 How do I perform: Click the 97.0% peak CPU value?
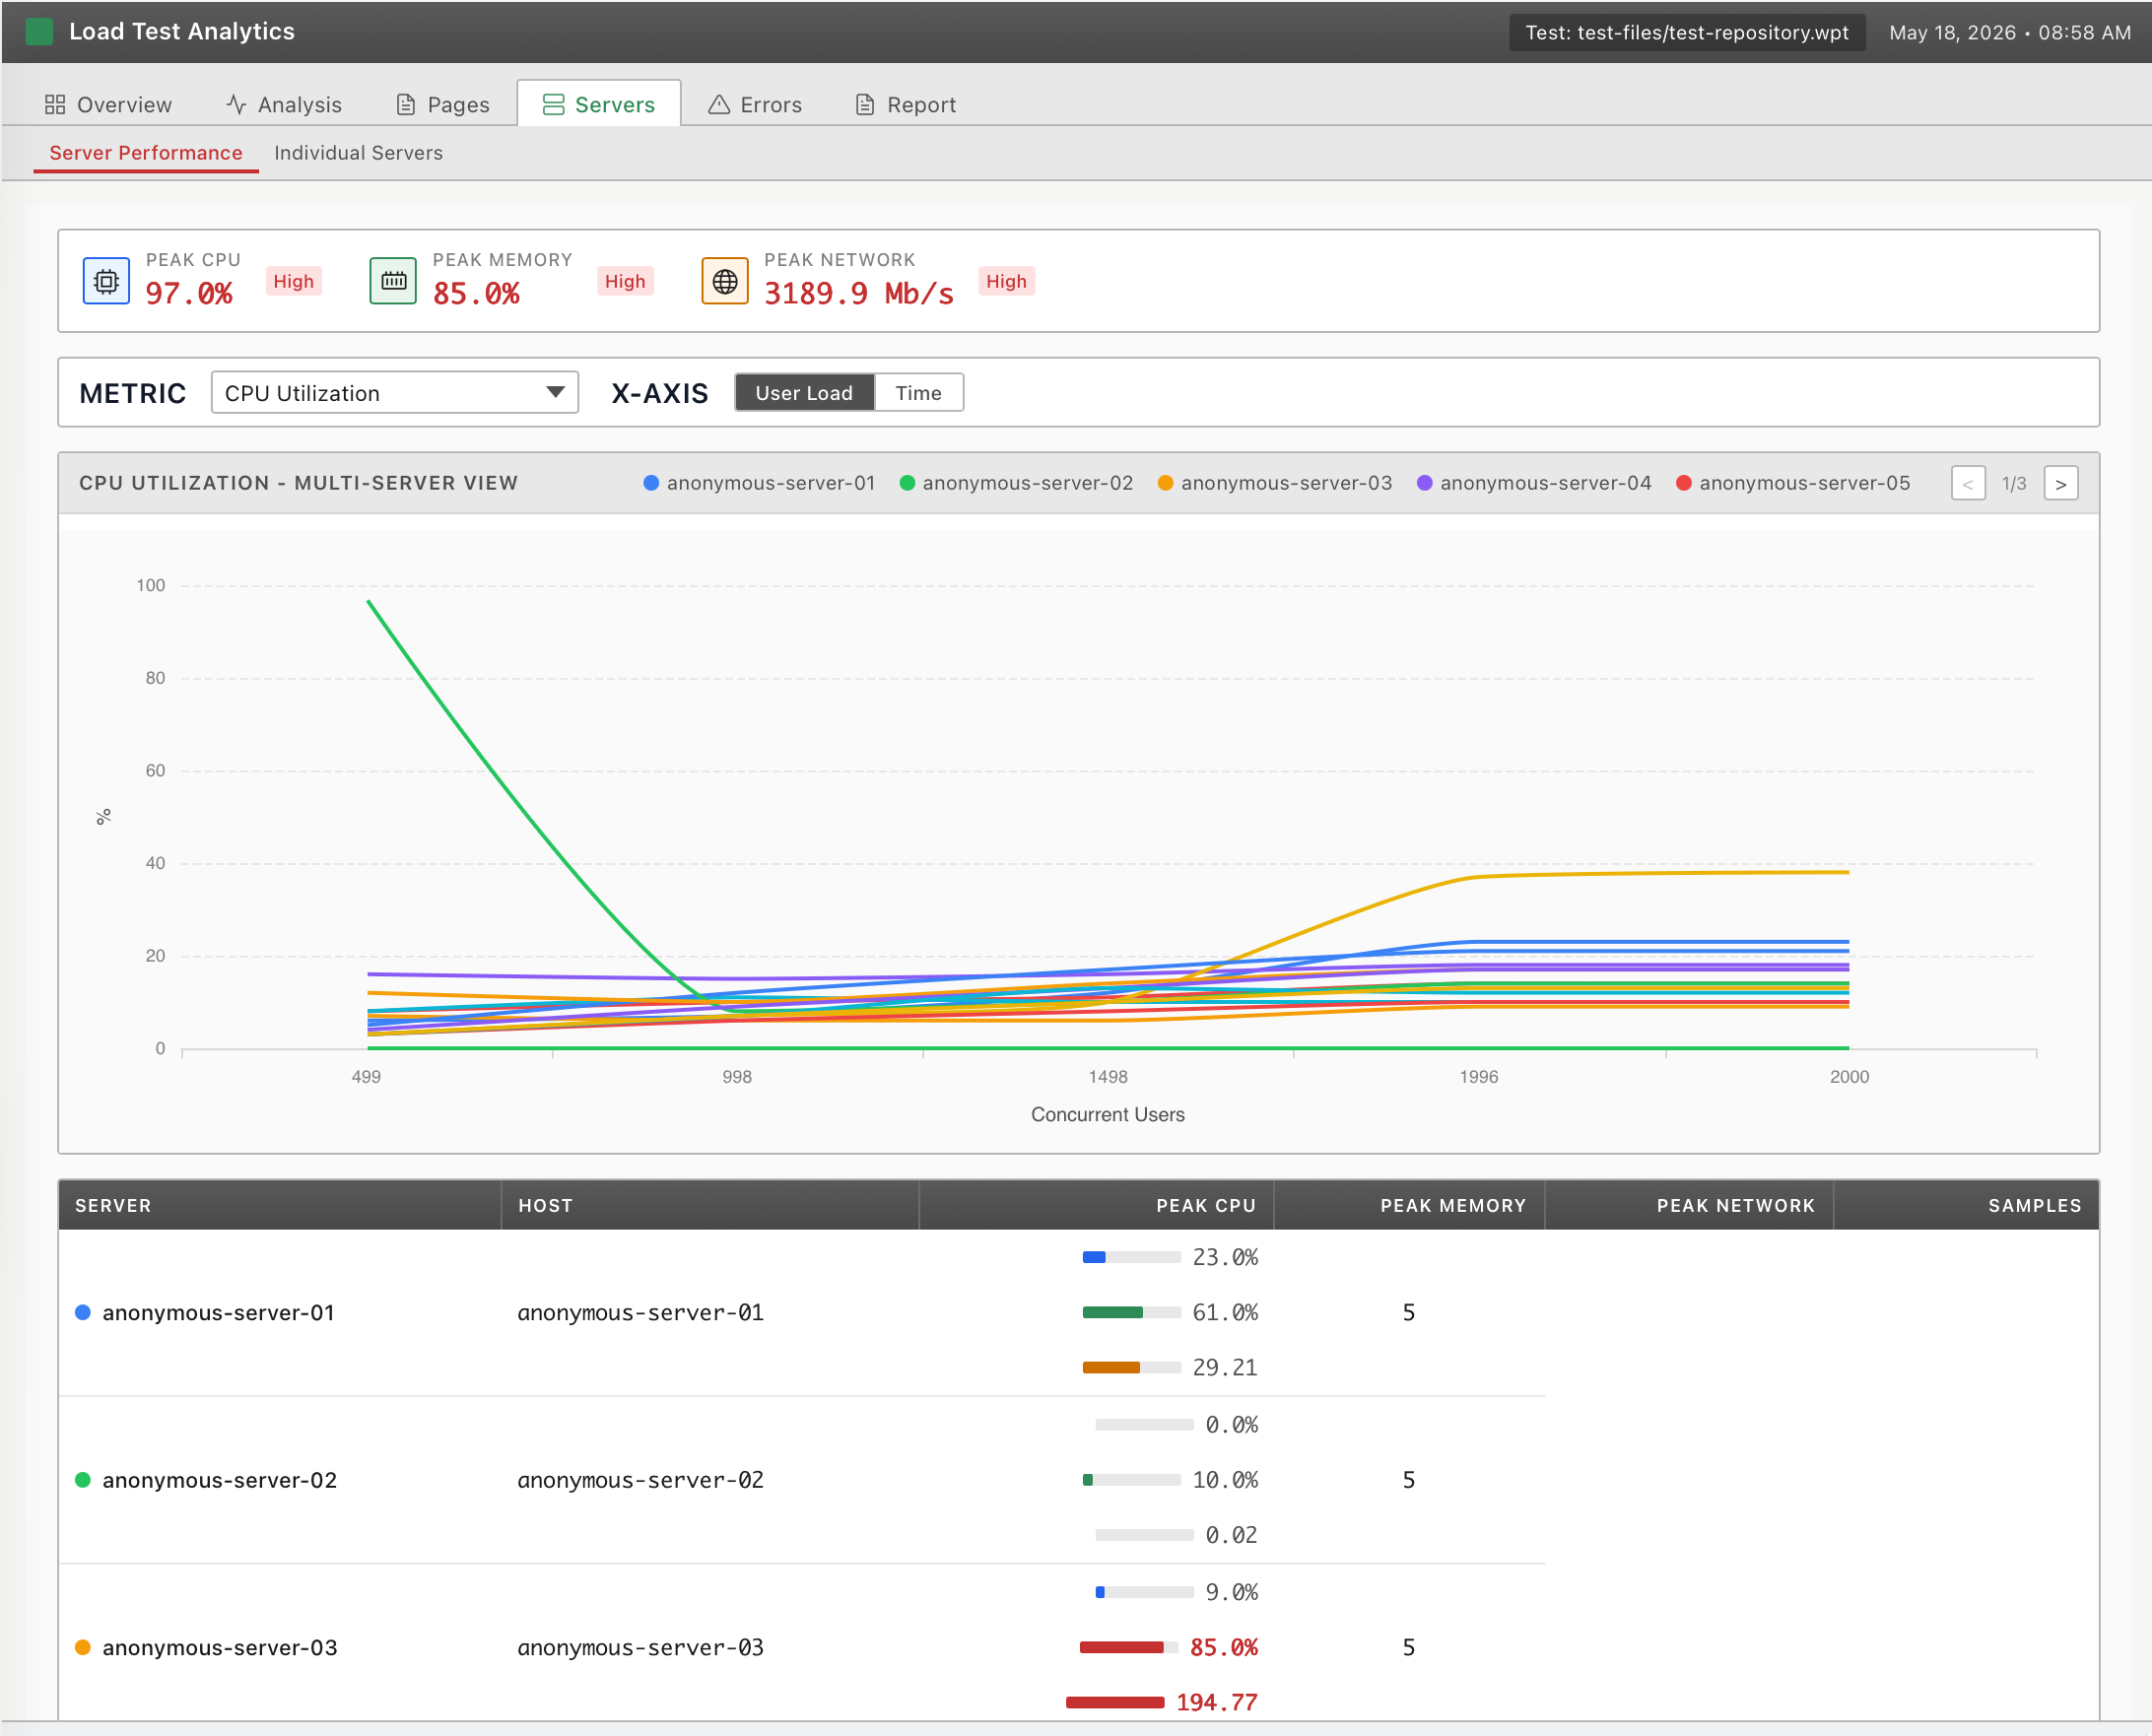(x=189, y=293)
